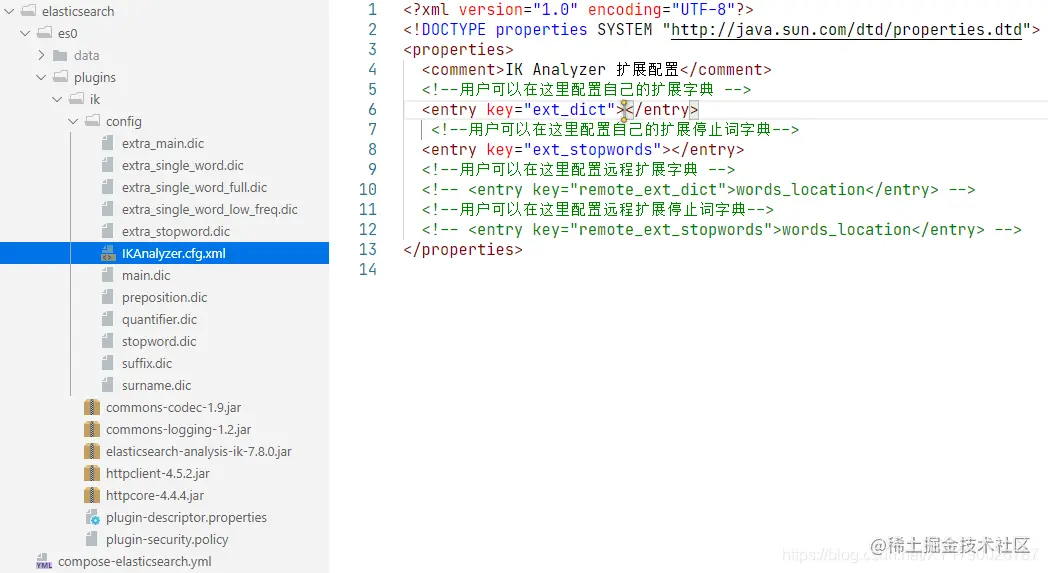Click the ik folder icon
This screenshot has height=573, width=1048.
[77, 99]
